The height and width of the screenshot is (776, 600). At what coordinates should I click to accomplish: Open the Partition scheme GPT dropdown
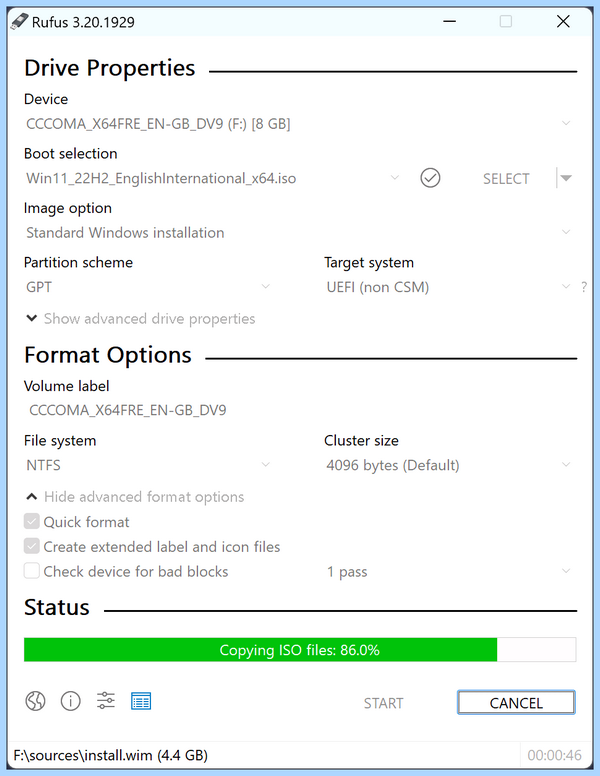150,287
